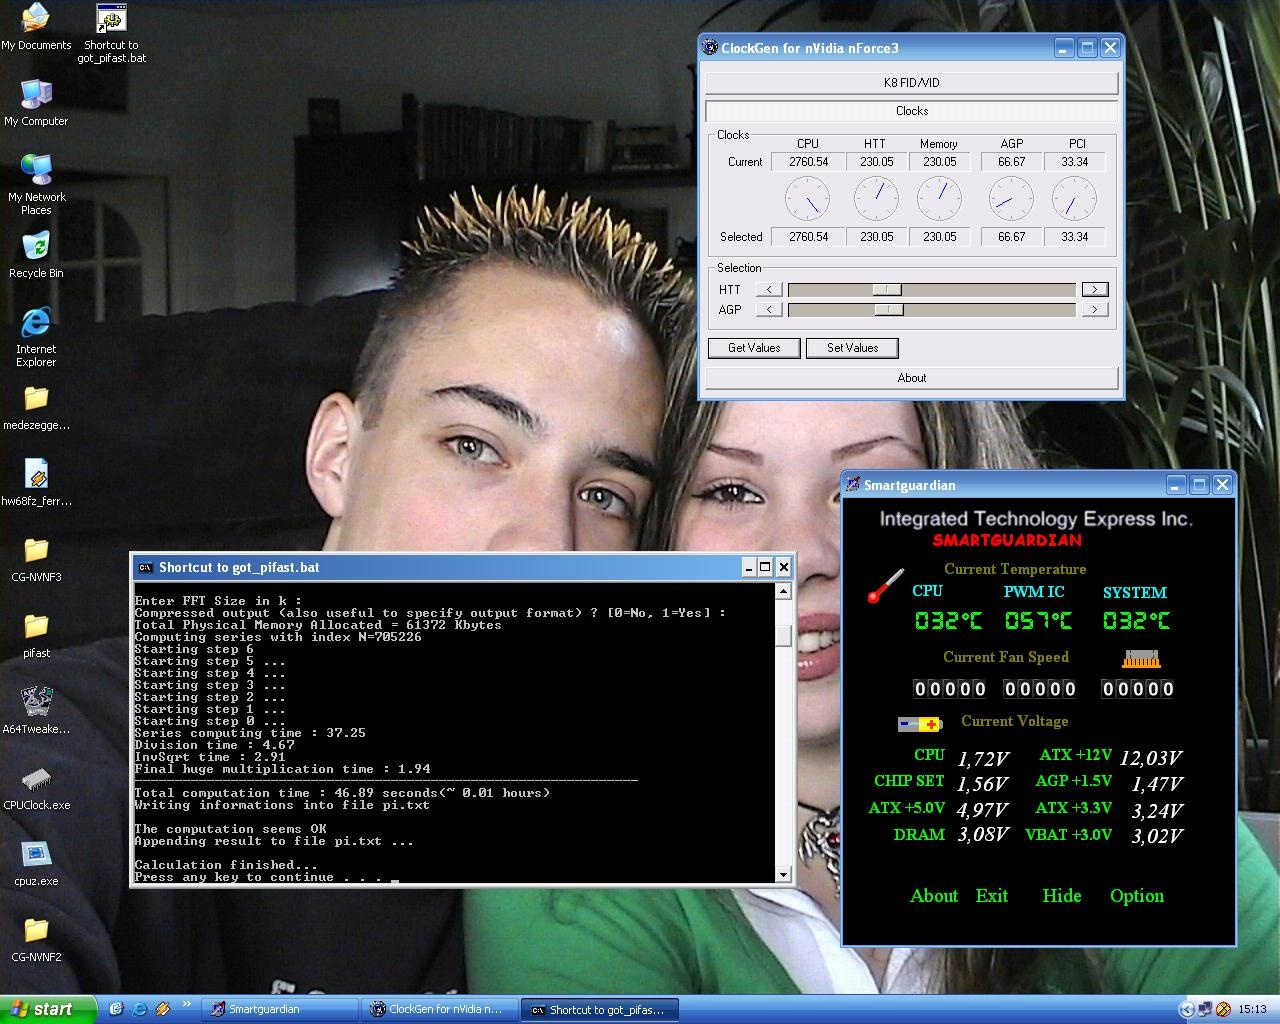Select the A64Tweake... desktop icon
Screen dimensions: 1280x1024
(36, 711)
